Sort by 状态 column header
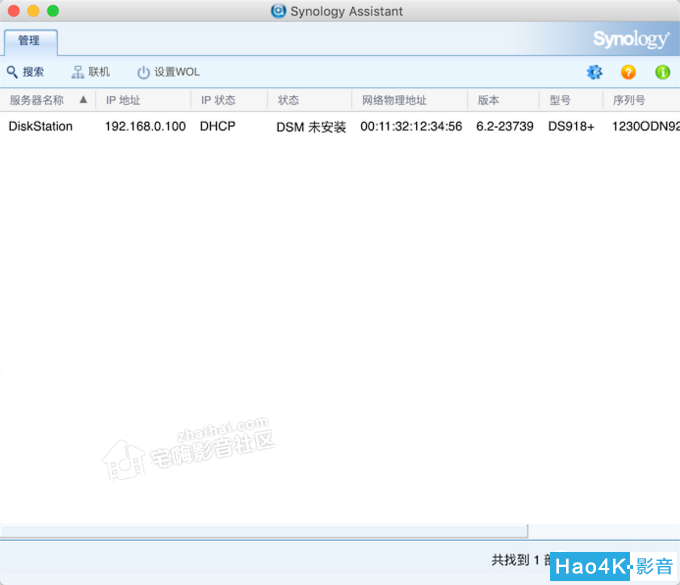This screenshot has height=585, width=680. point(309,100)
